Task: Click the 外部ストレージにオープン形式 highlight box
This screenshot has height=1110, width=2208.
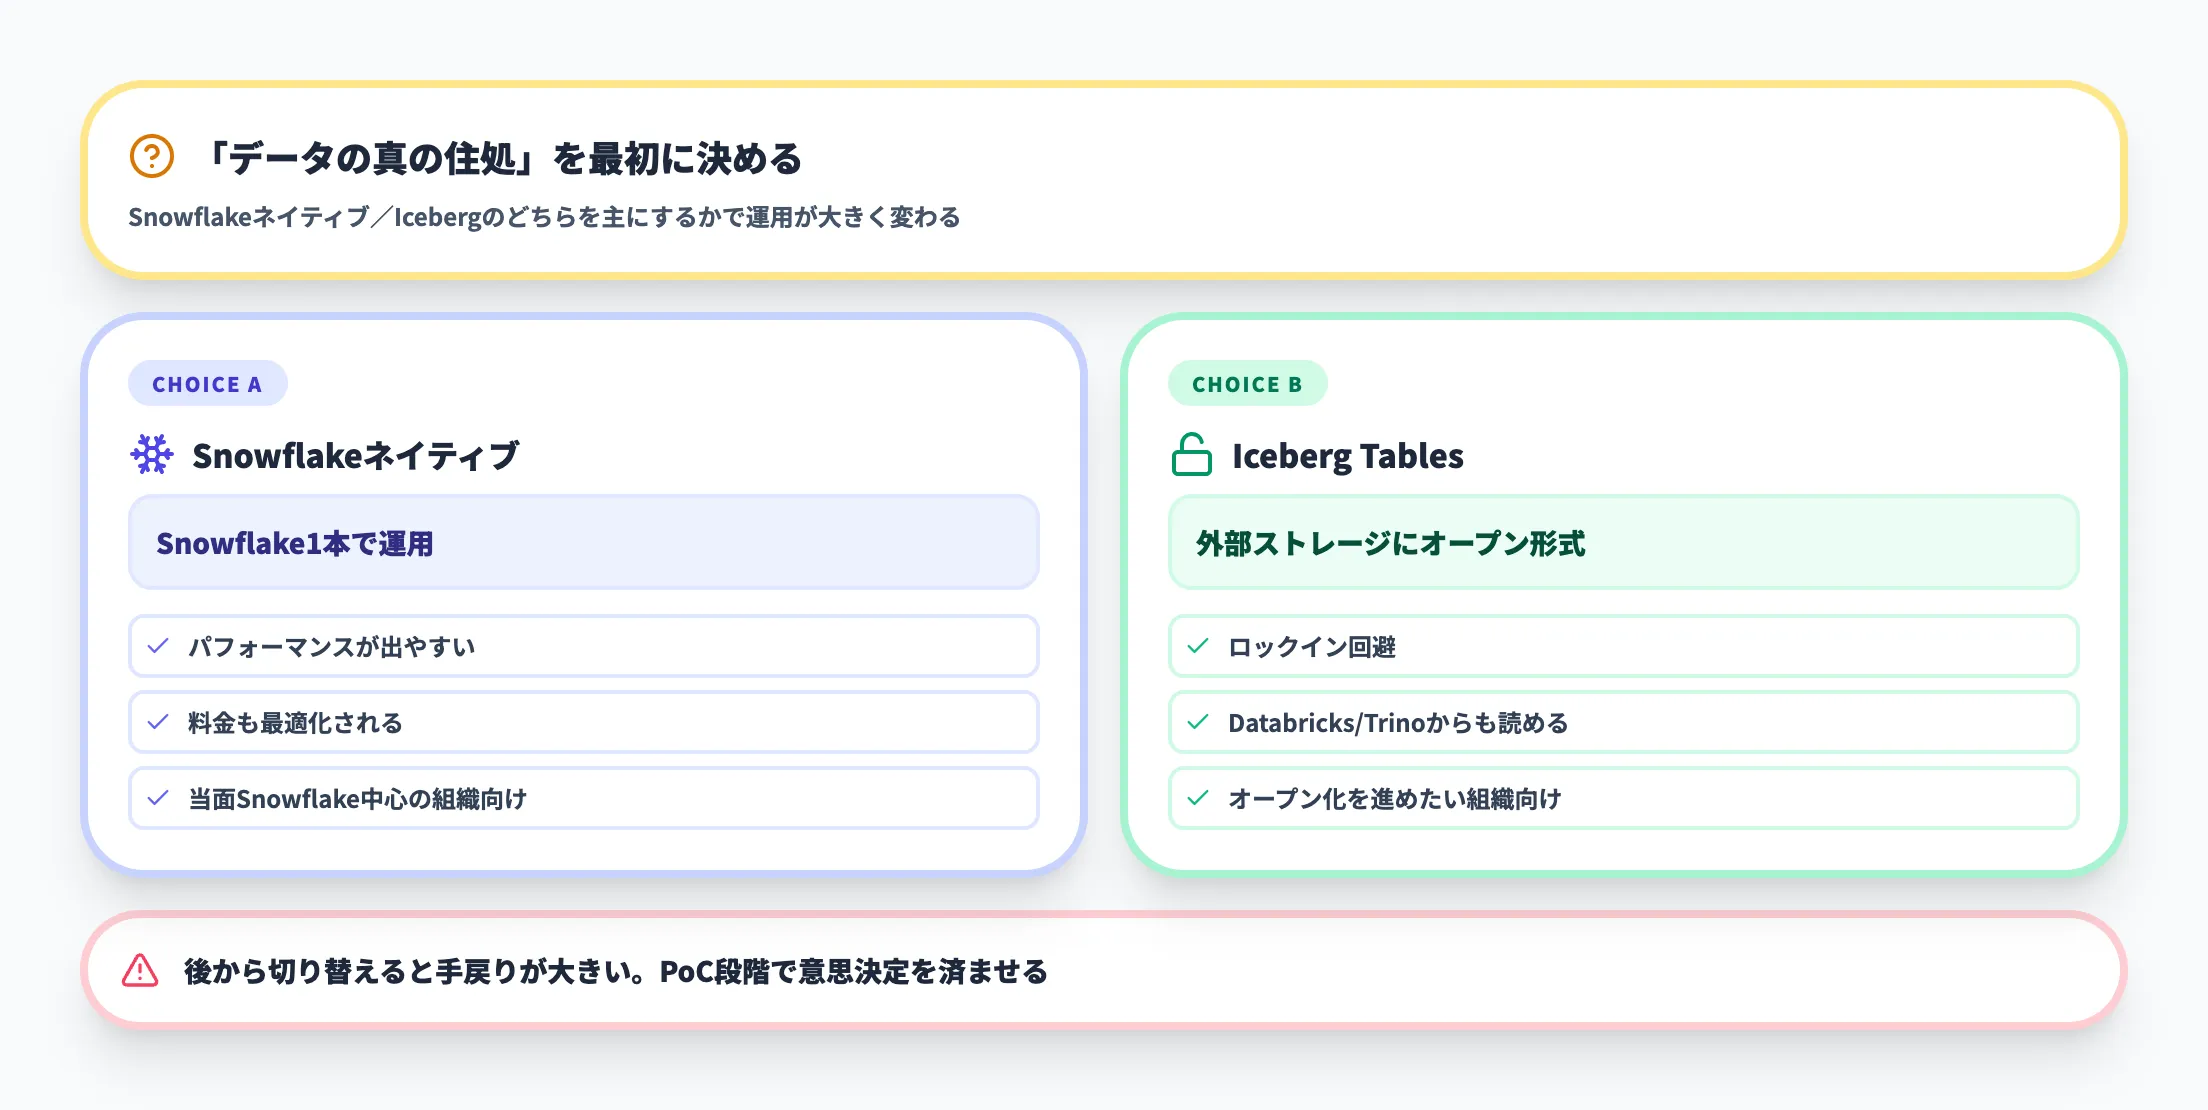Action: (1623, 543)
